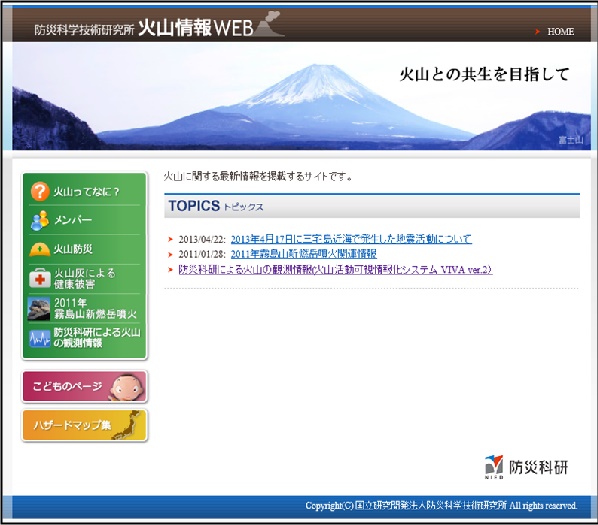Open the 2013/04/22 Miyakejima earthquake topic link
The image size is (598, 525).
pos(351,239)
